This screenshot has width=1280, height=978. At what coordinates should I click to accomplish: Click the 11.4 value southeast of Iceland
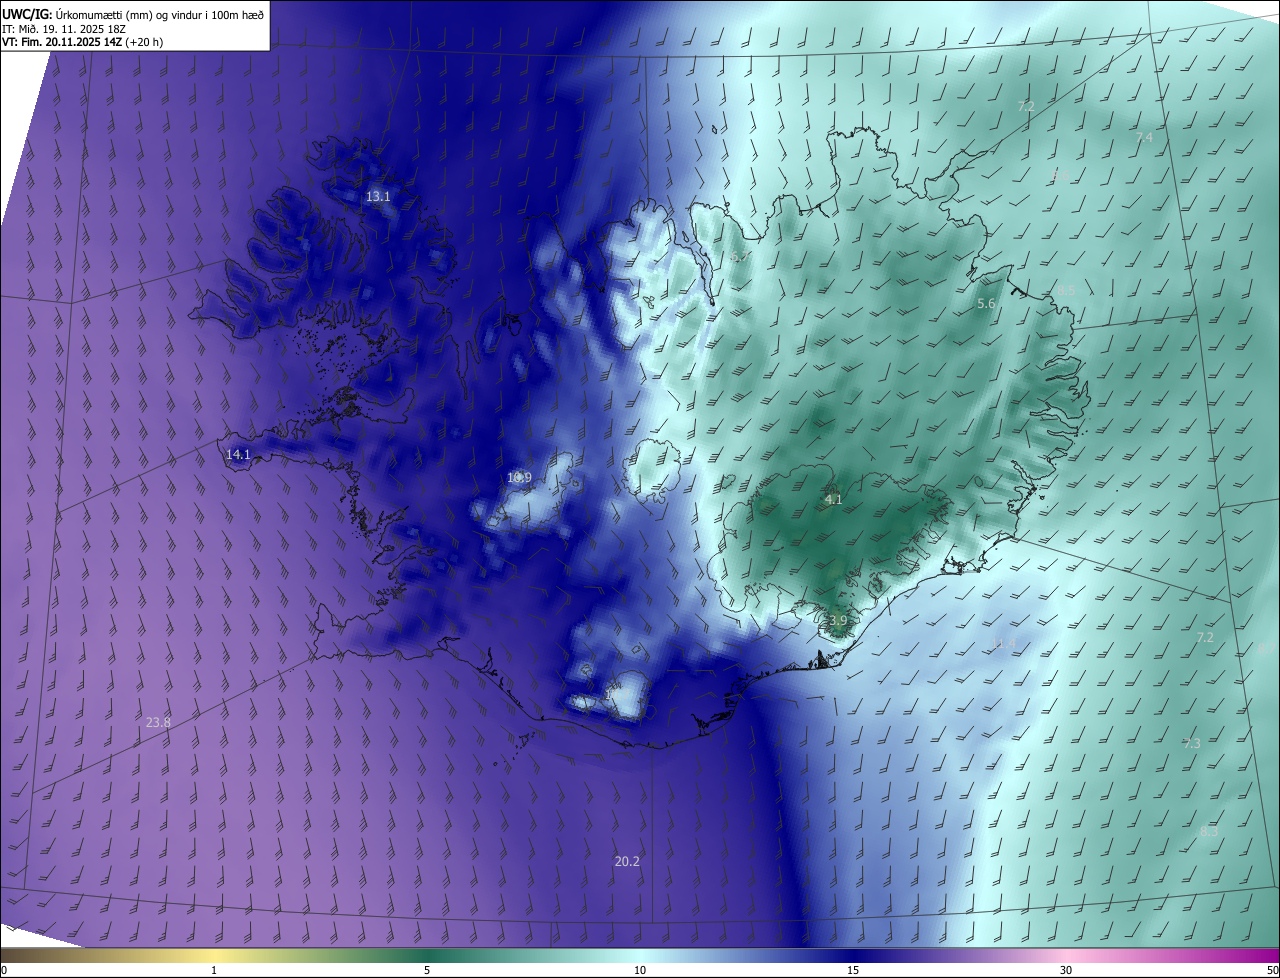[x=1005, y=643]
